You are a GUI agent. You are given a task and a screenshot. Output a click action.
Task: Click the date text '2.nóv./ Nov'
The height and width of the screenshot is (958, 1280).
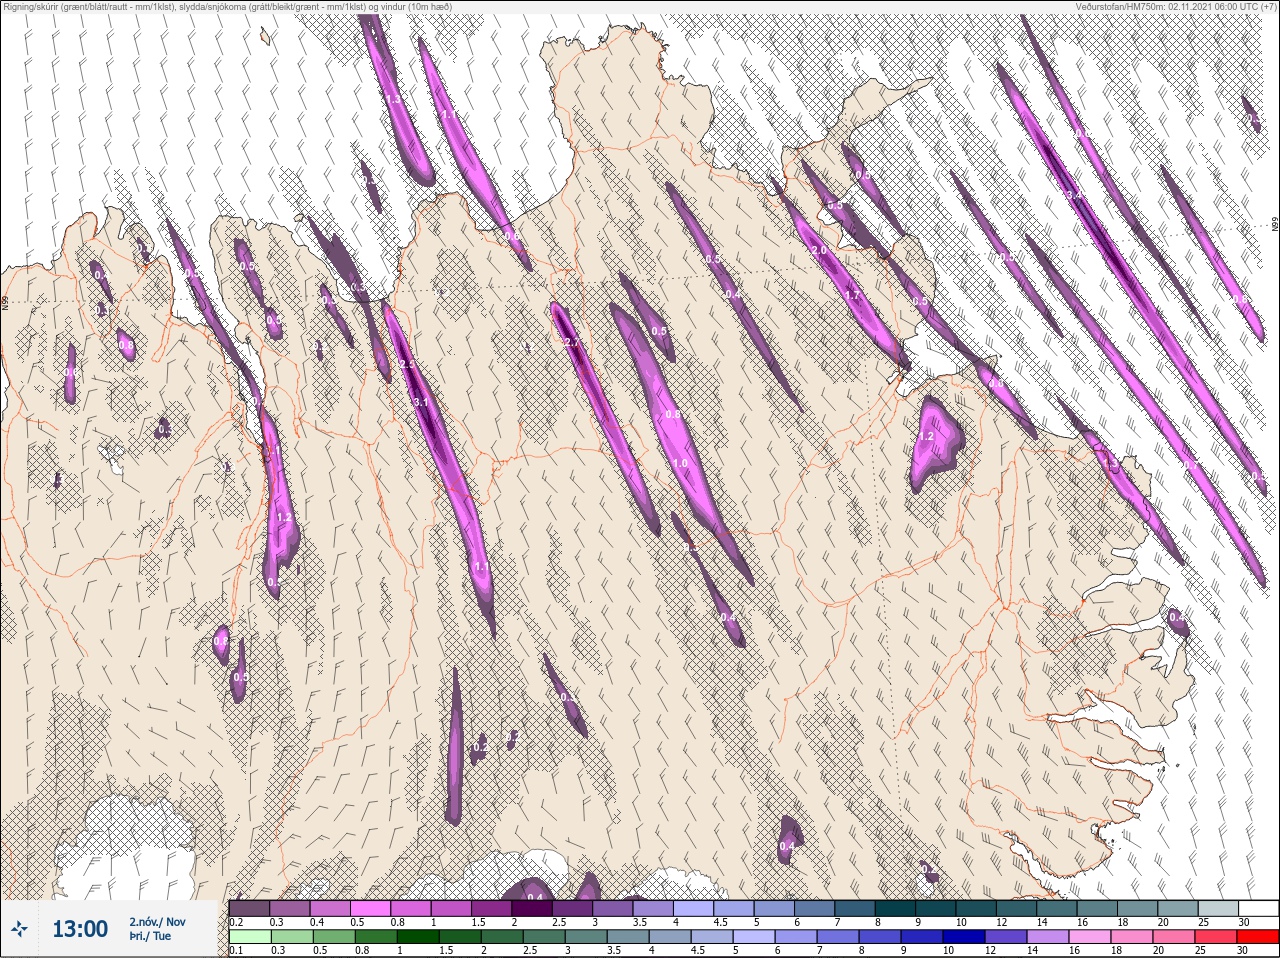157,922
